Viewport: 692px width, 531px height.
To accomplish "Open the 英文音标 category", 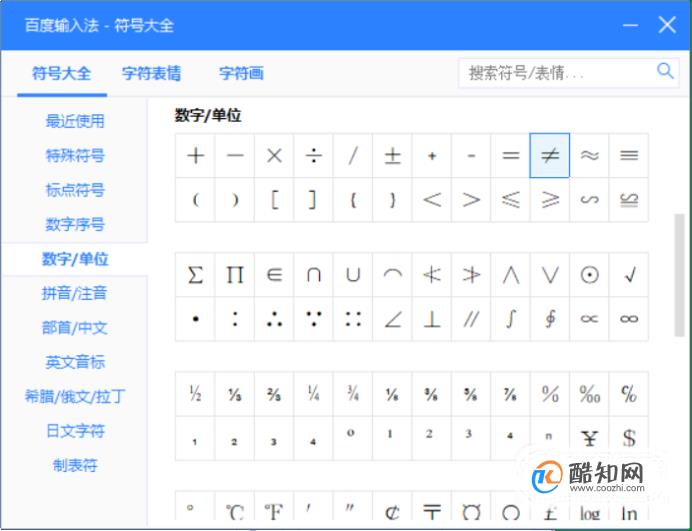I will click(x=75, y=362).
